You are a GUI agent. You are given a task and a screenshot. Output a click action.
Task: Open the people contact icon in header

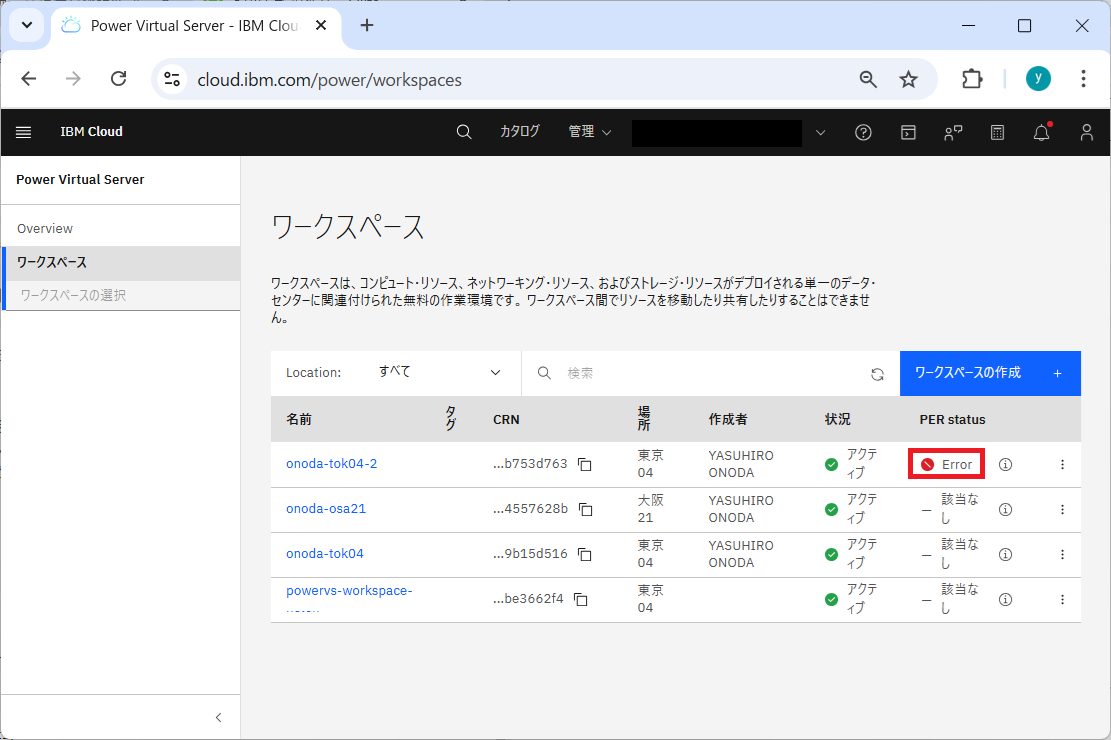pos(953,133)
